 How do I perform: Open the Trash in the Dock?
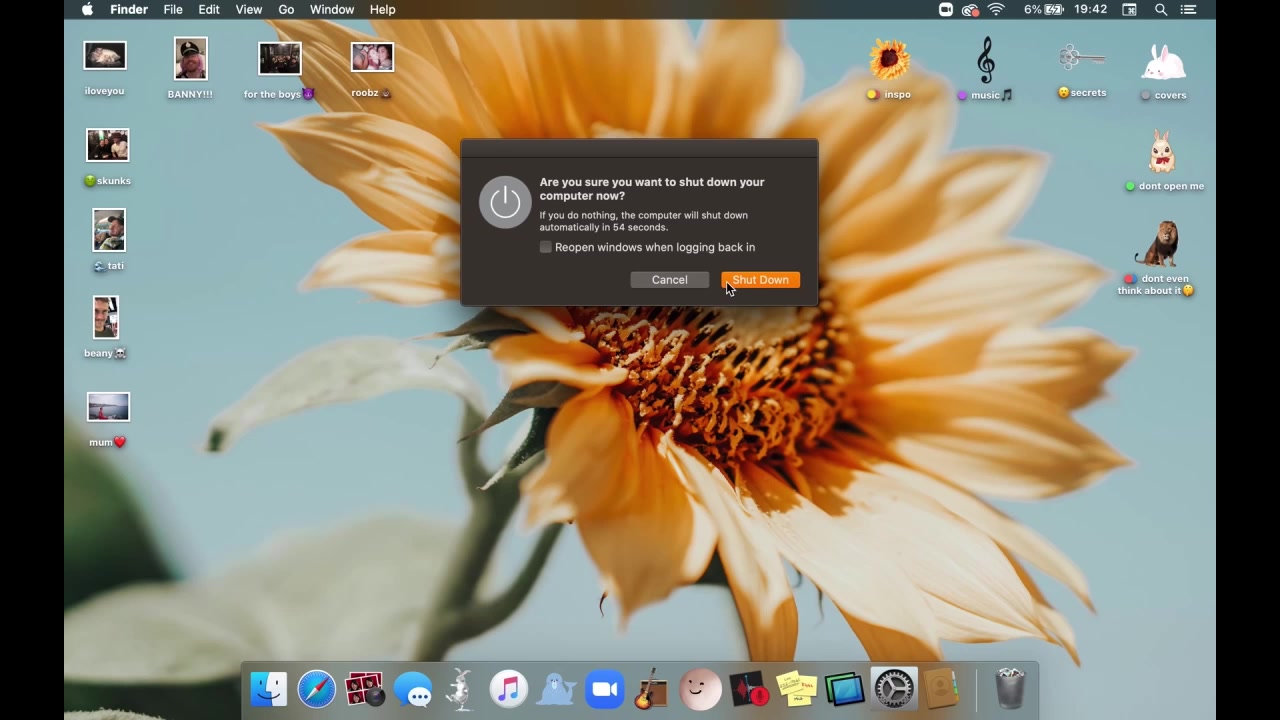tap(1010, 689)
